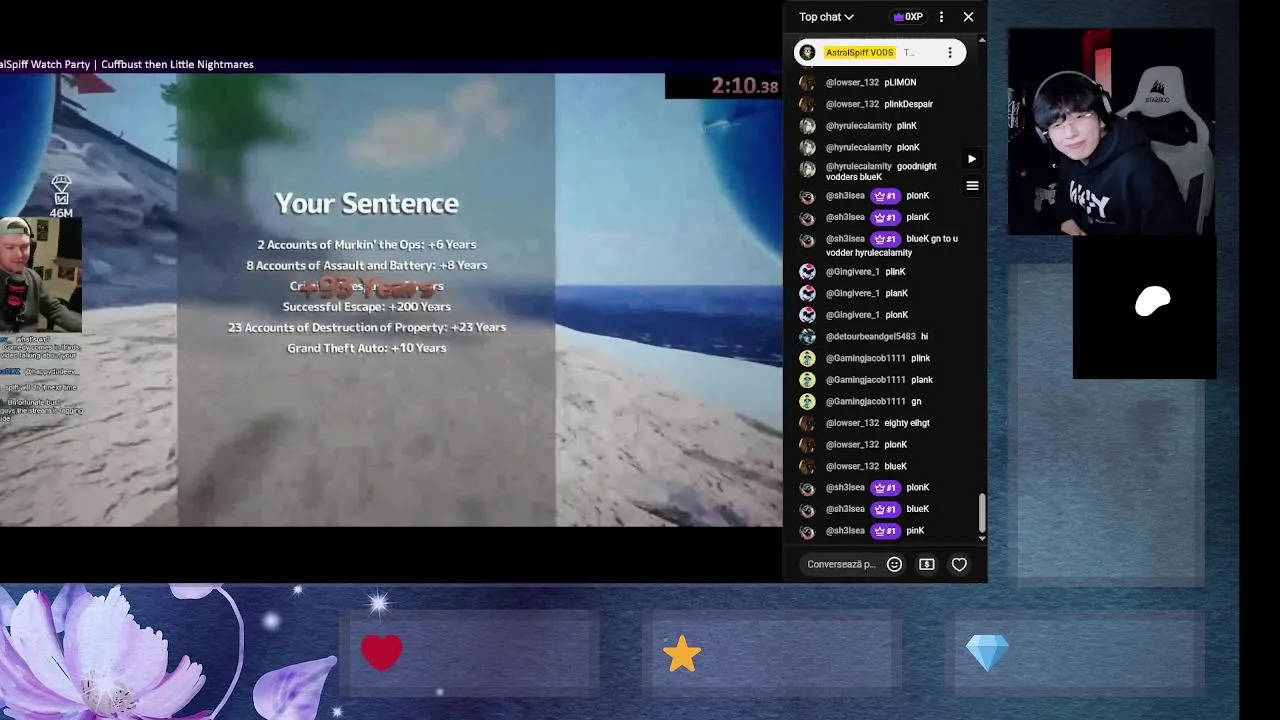Click @lowser_132 avatar beside lower plonK

pos(807,444)
